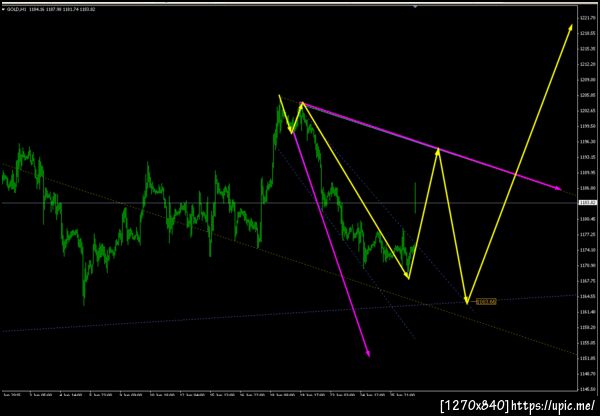The image size is (600, 416).
Task: Click the 1218.55 value on the price scale
Action: click(x=589, y=34)
